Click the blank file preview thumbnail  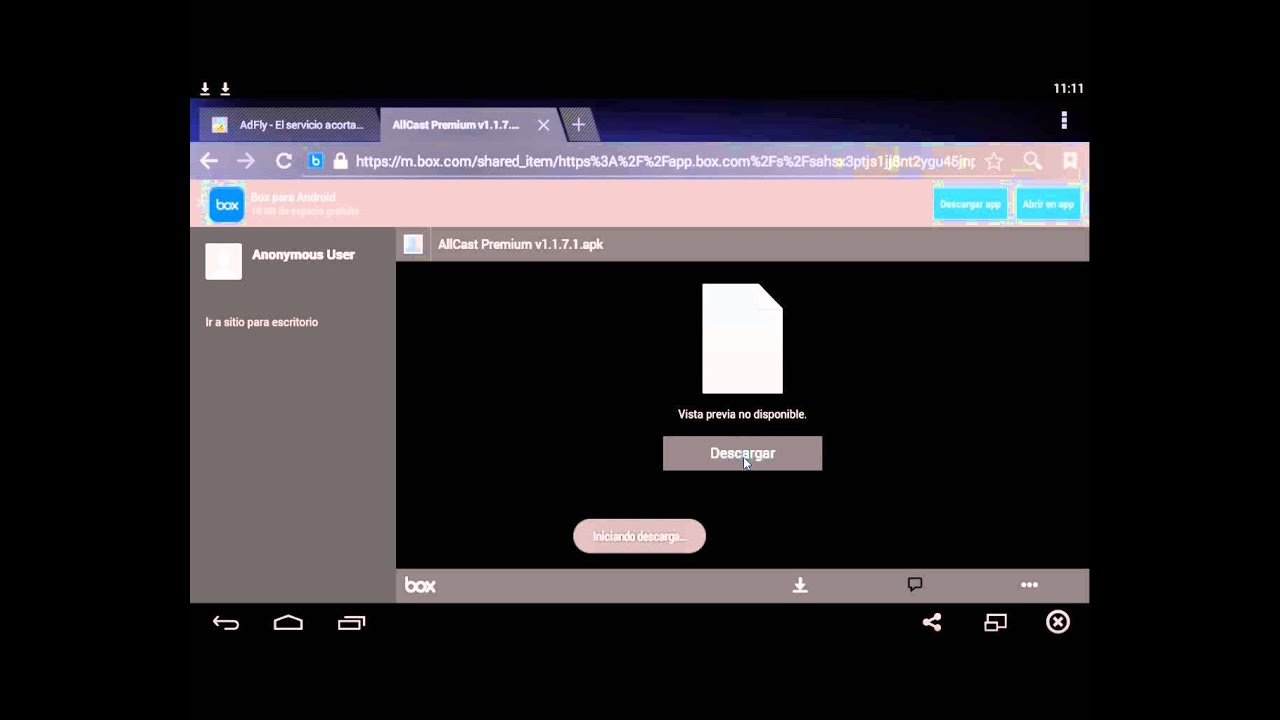pos(742,339)
